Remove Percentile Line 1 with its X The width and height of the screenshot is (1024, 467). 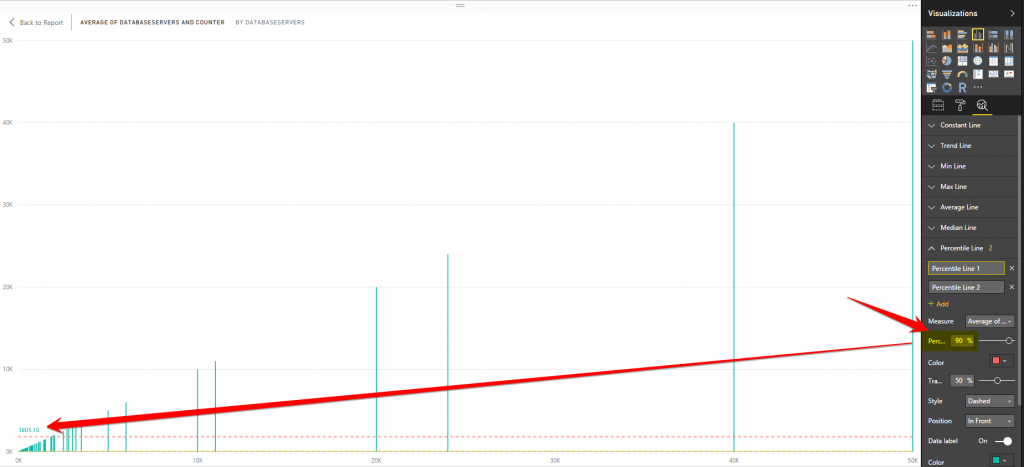pyautogui.click(x=1012, y=268)
